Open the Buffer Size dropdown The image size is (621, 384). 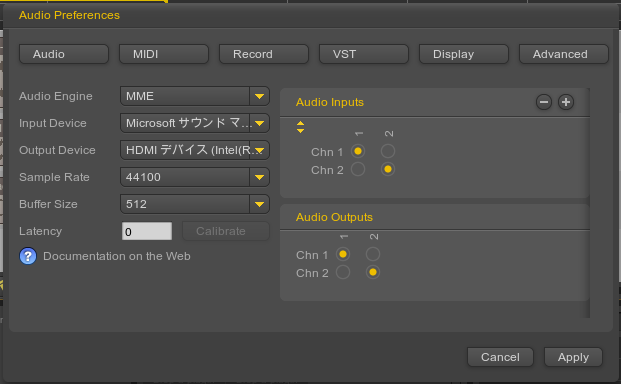pyautogui.click(x=195, y=204)
